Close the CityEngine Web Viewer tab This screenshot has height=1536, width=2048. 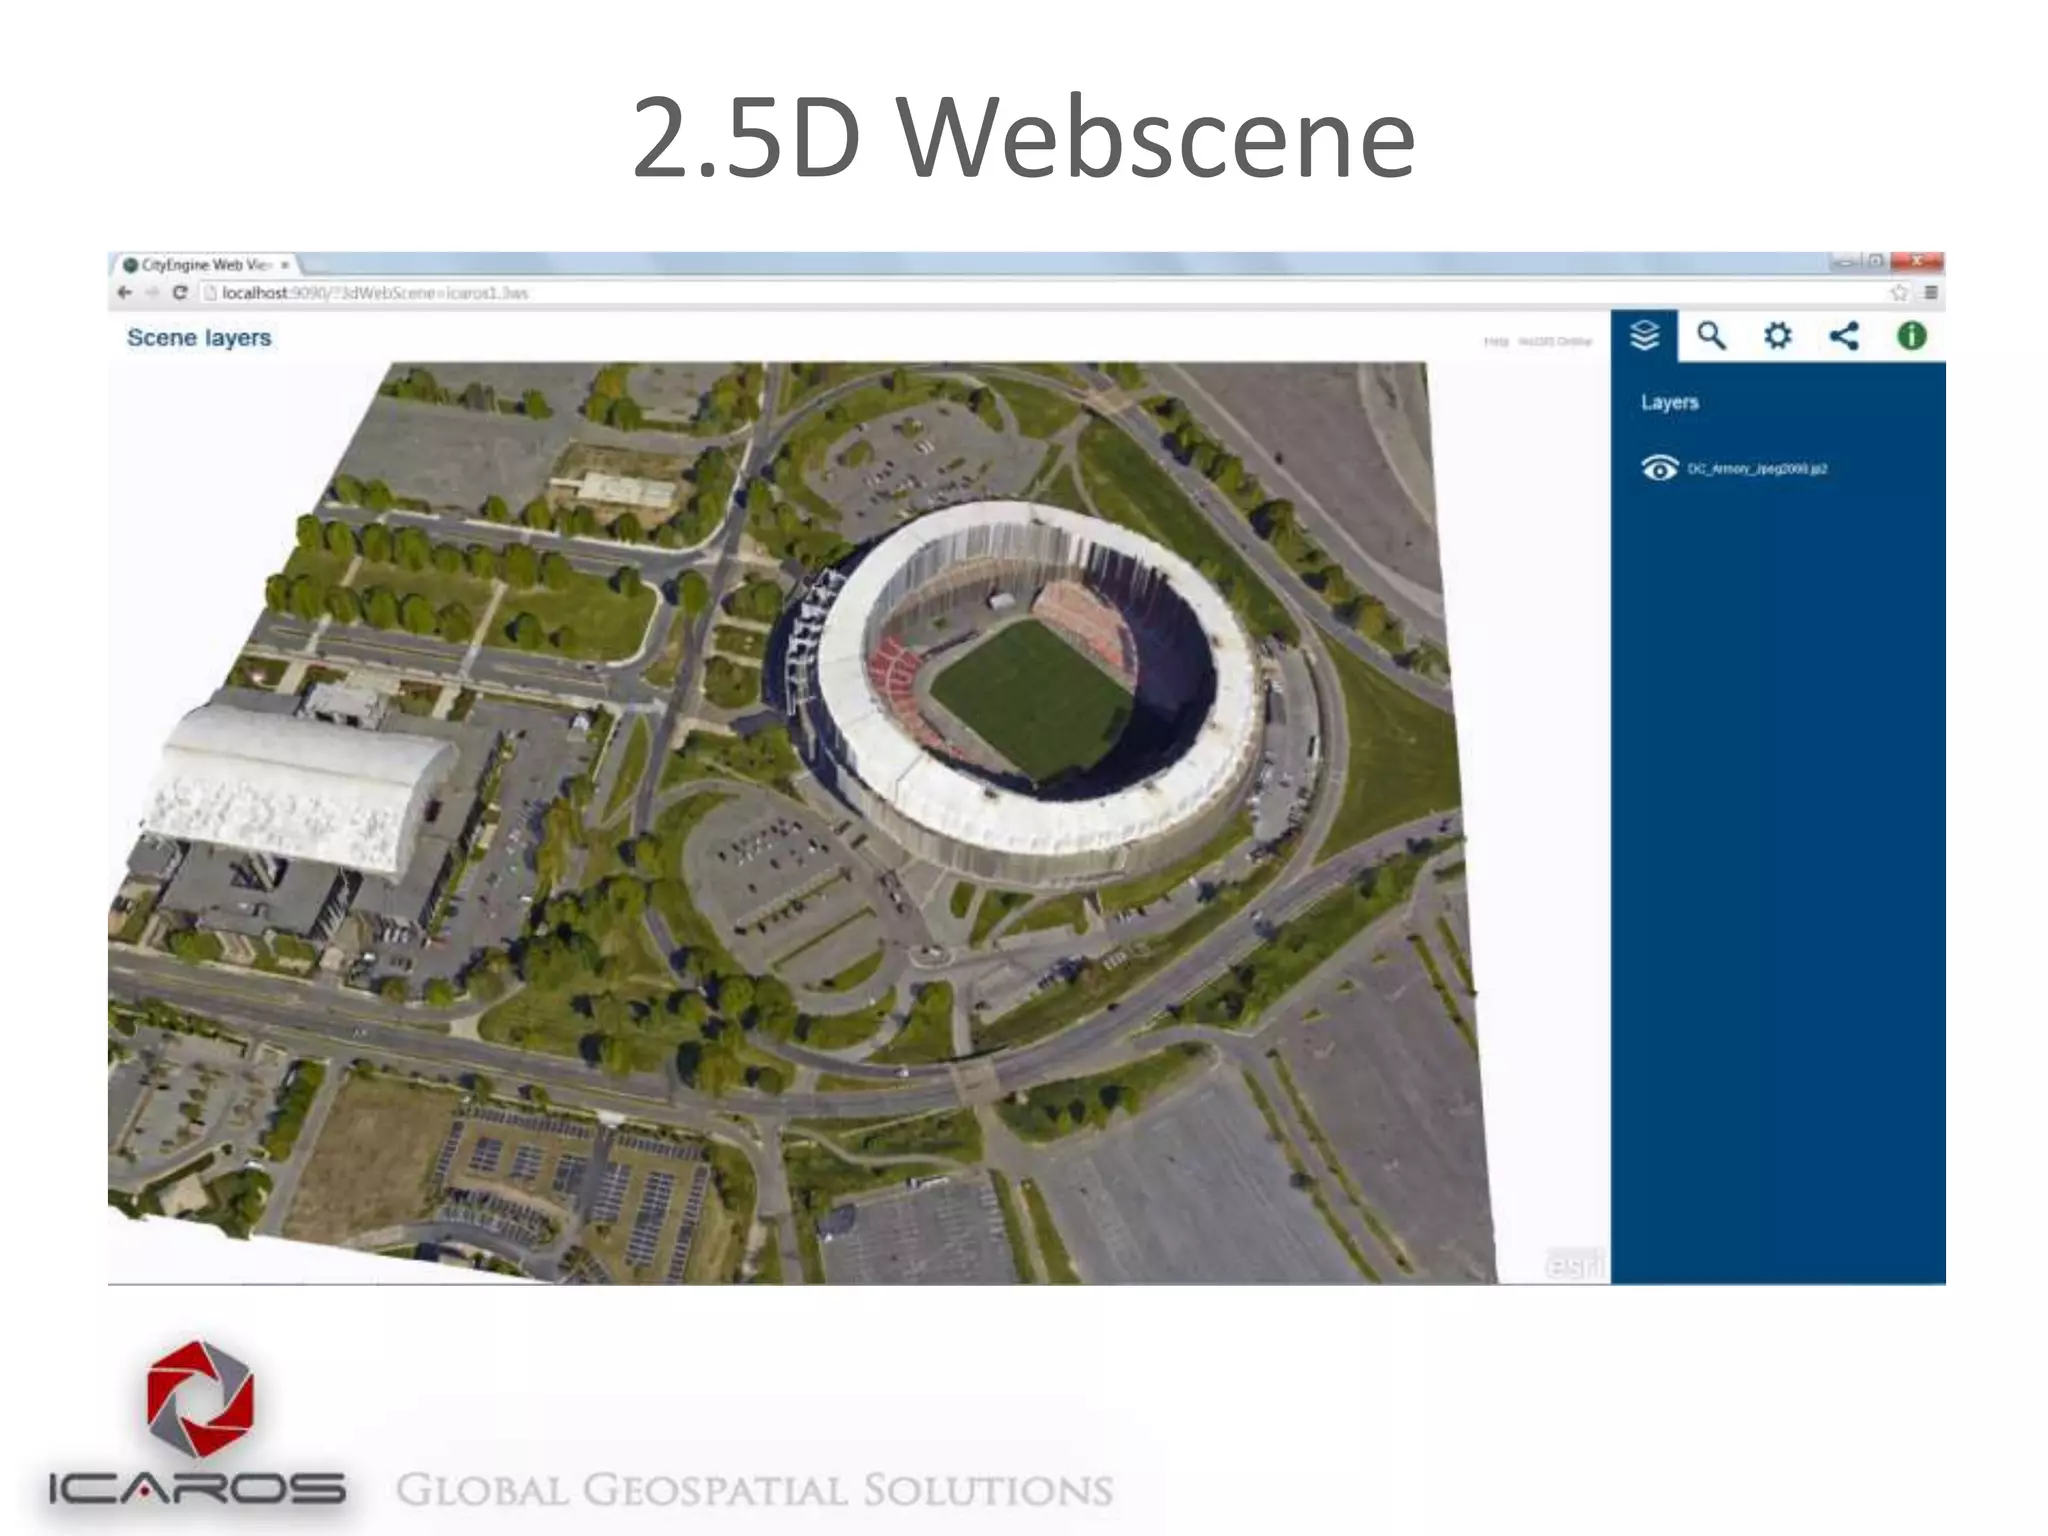pyautogui.click(x=284, y=265)
